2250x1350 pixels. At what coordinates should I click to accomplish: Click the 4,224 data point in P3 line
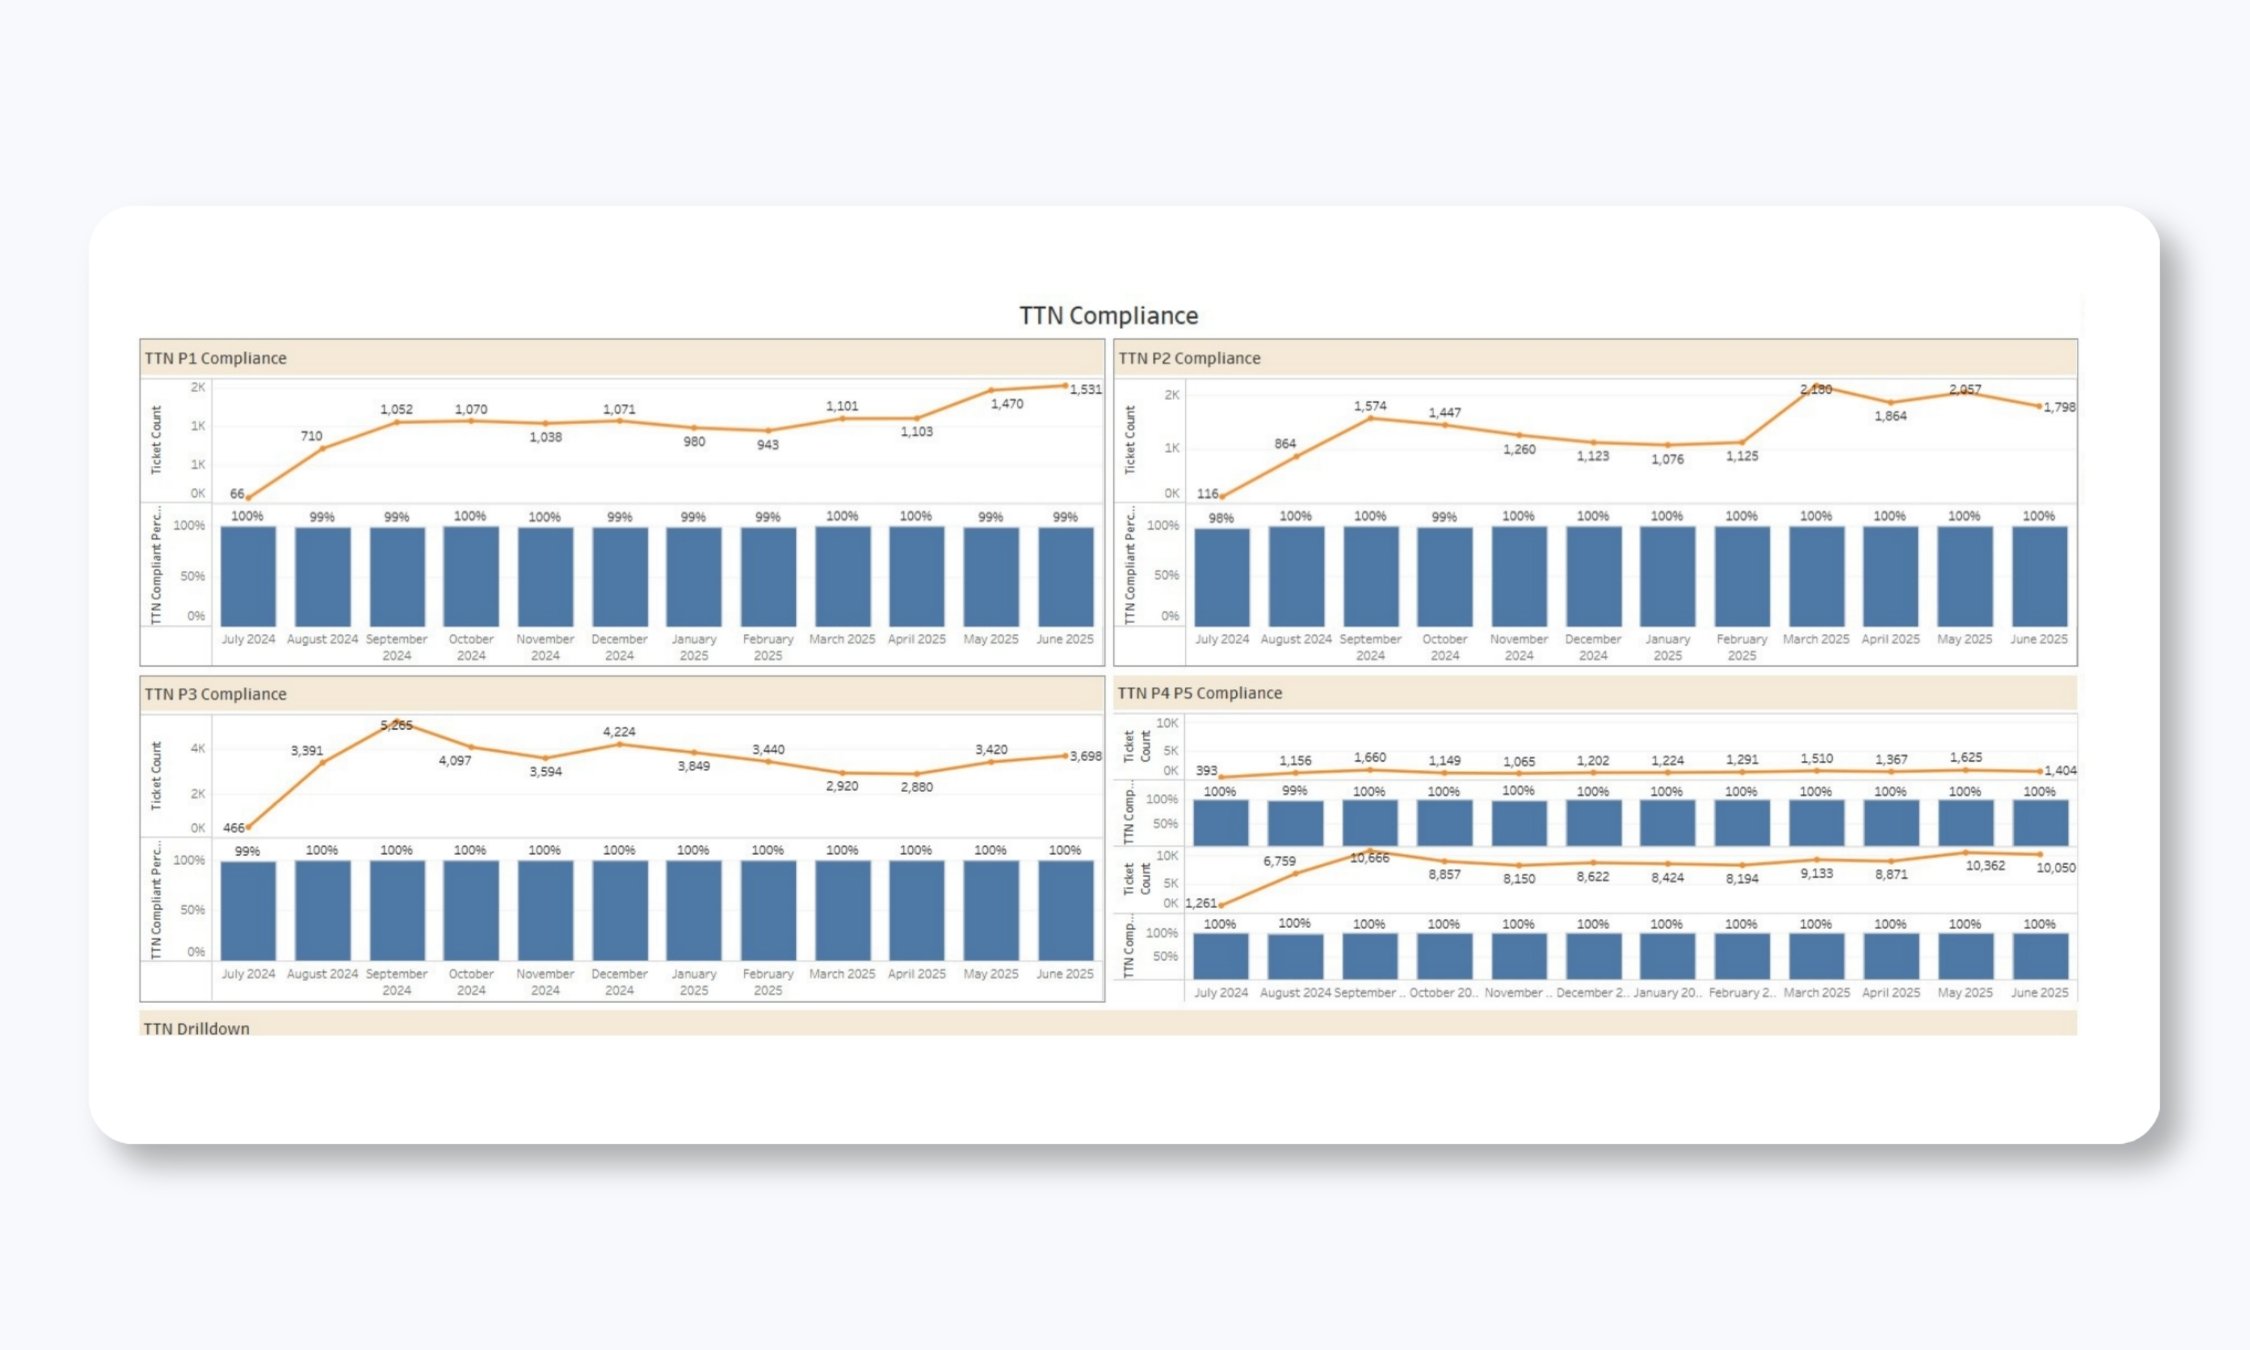(619, 744)
